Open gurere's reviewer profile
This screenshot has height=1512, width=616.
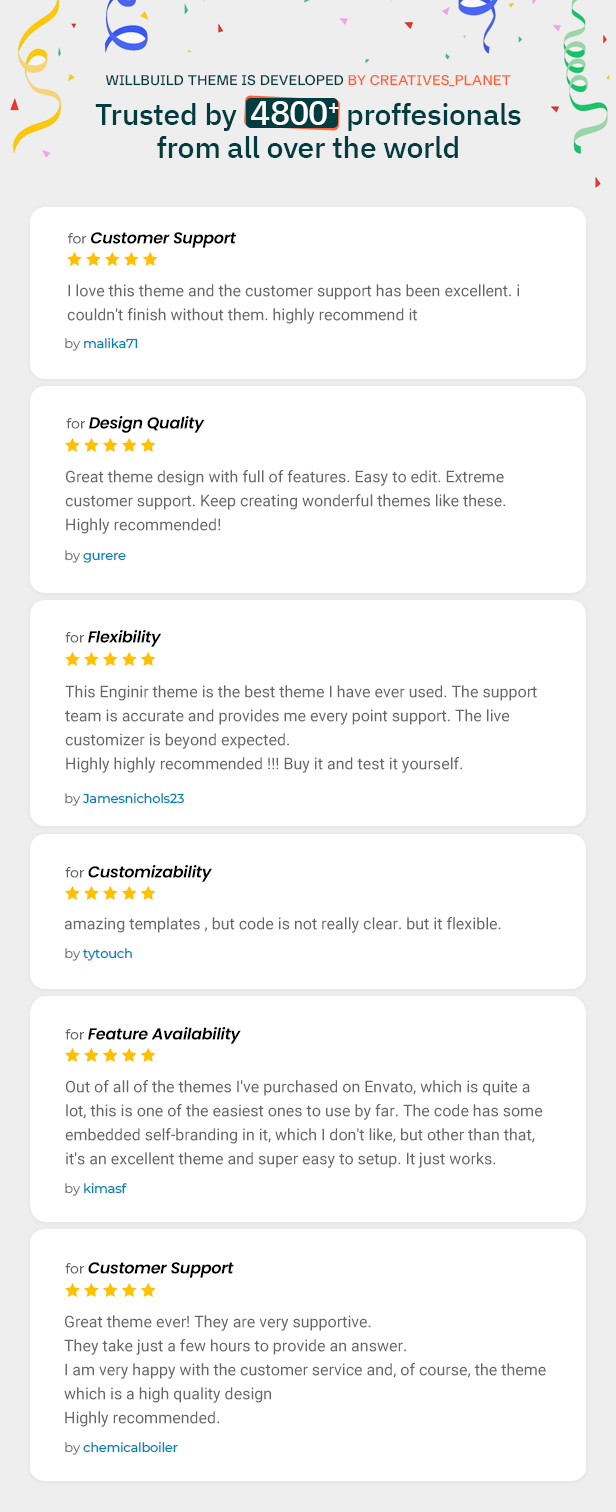104,555
